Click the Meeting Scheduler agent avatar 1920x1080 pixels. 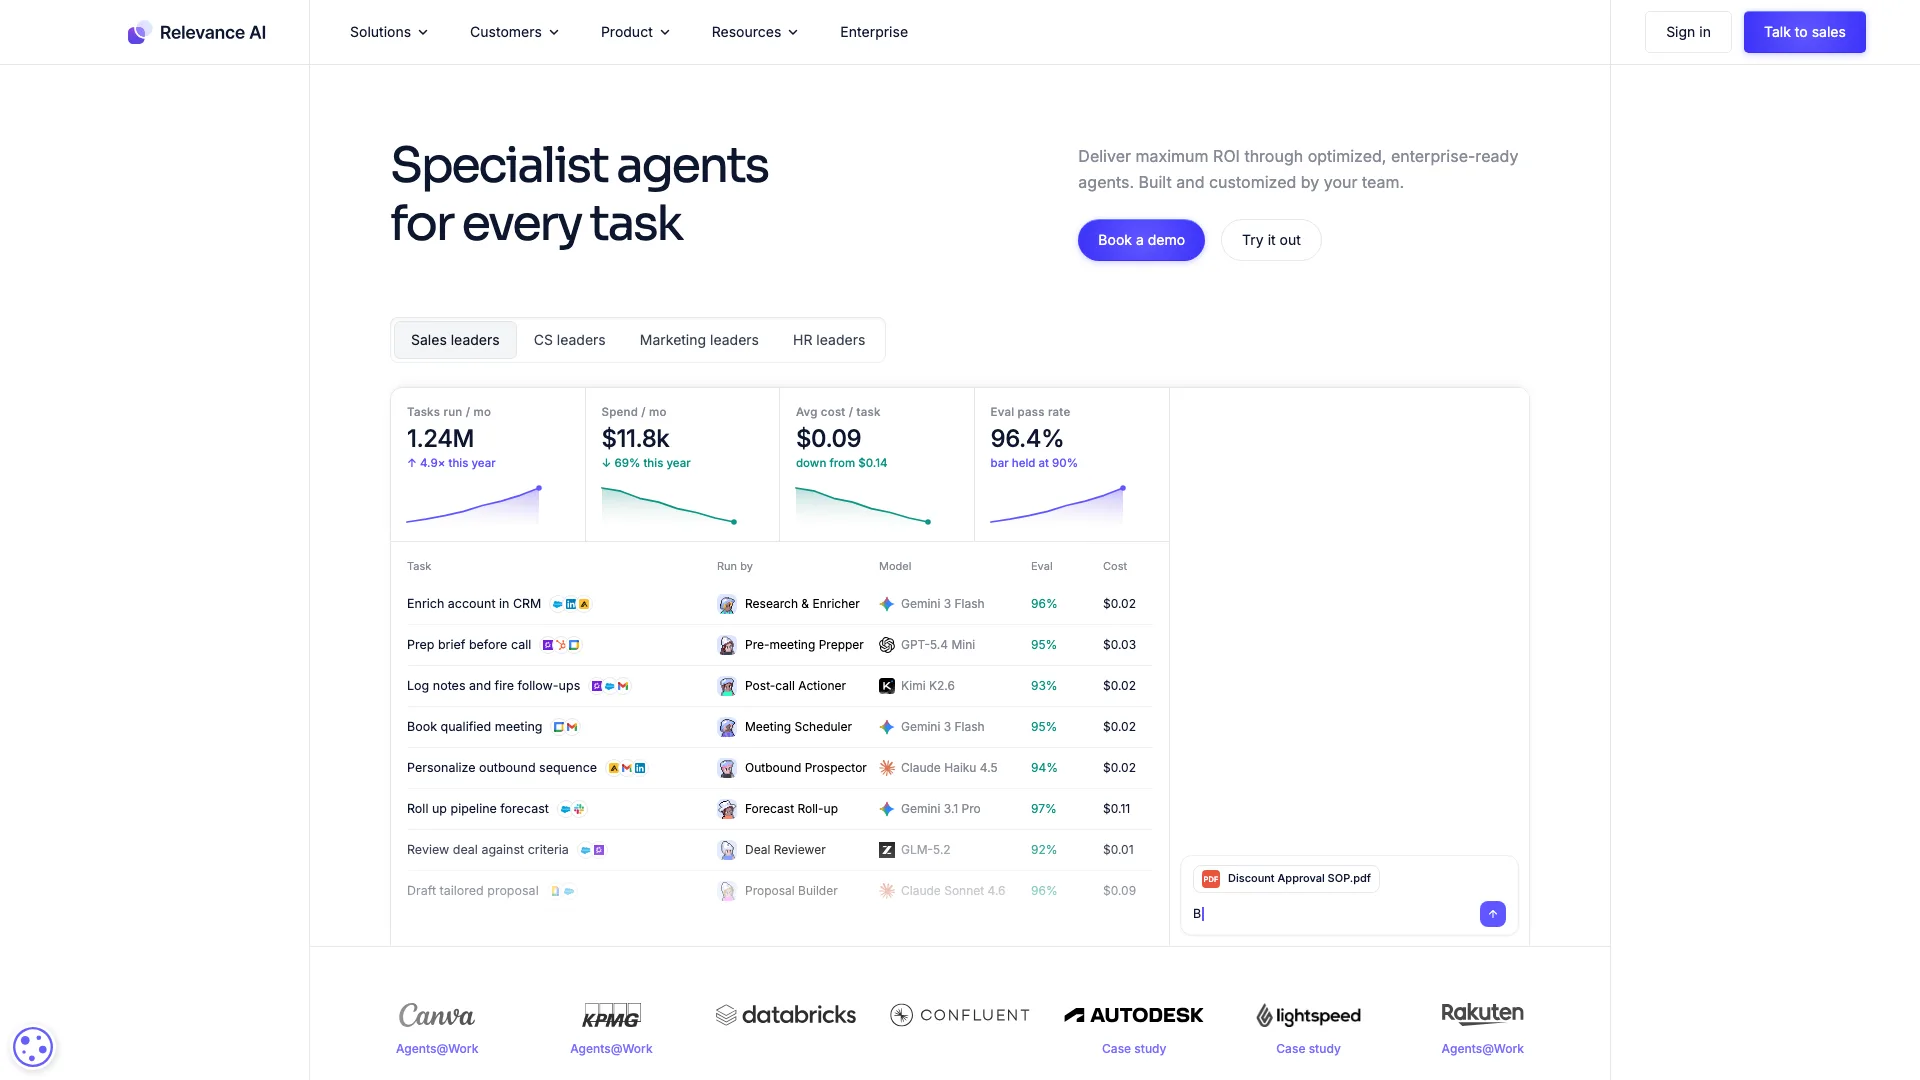(727, 727)
